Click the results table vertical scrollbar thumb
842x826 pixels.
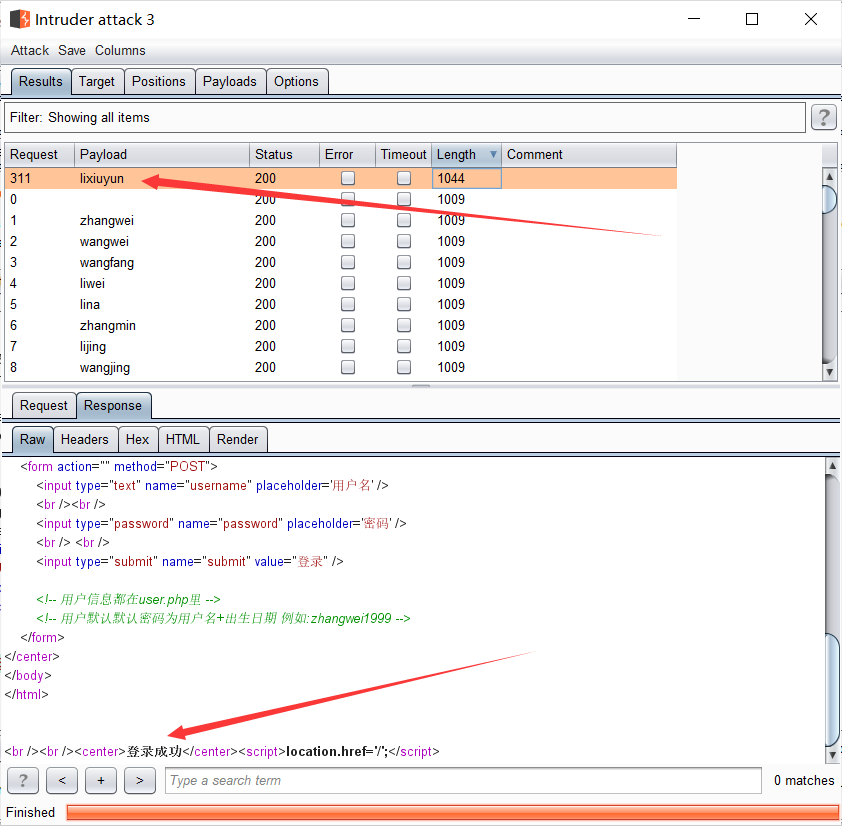tap(830, 200)
